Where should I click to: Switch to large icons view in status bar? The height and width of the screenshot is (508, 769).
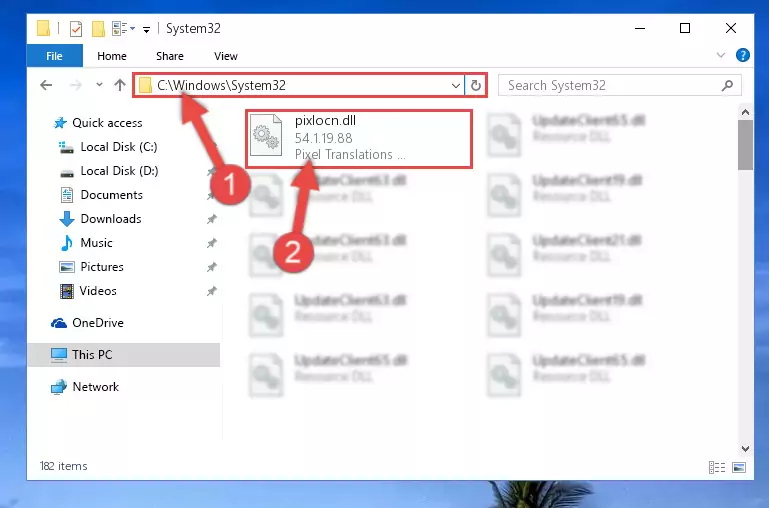tap(739, 467)
